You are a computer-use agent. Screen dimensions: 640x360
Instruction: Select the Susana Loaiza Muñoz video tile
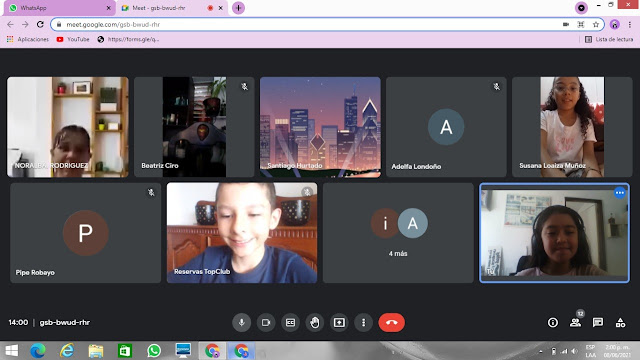[x=572, y=127]
